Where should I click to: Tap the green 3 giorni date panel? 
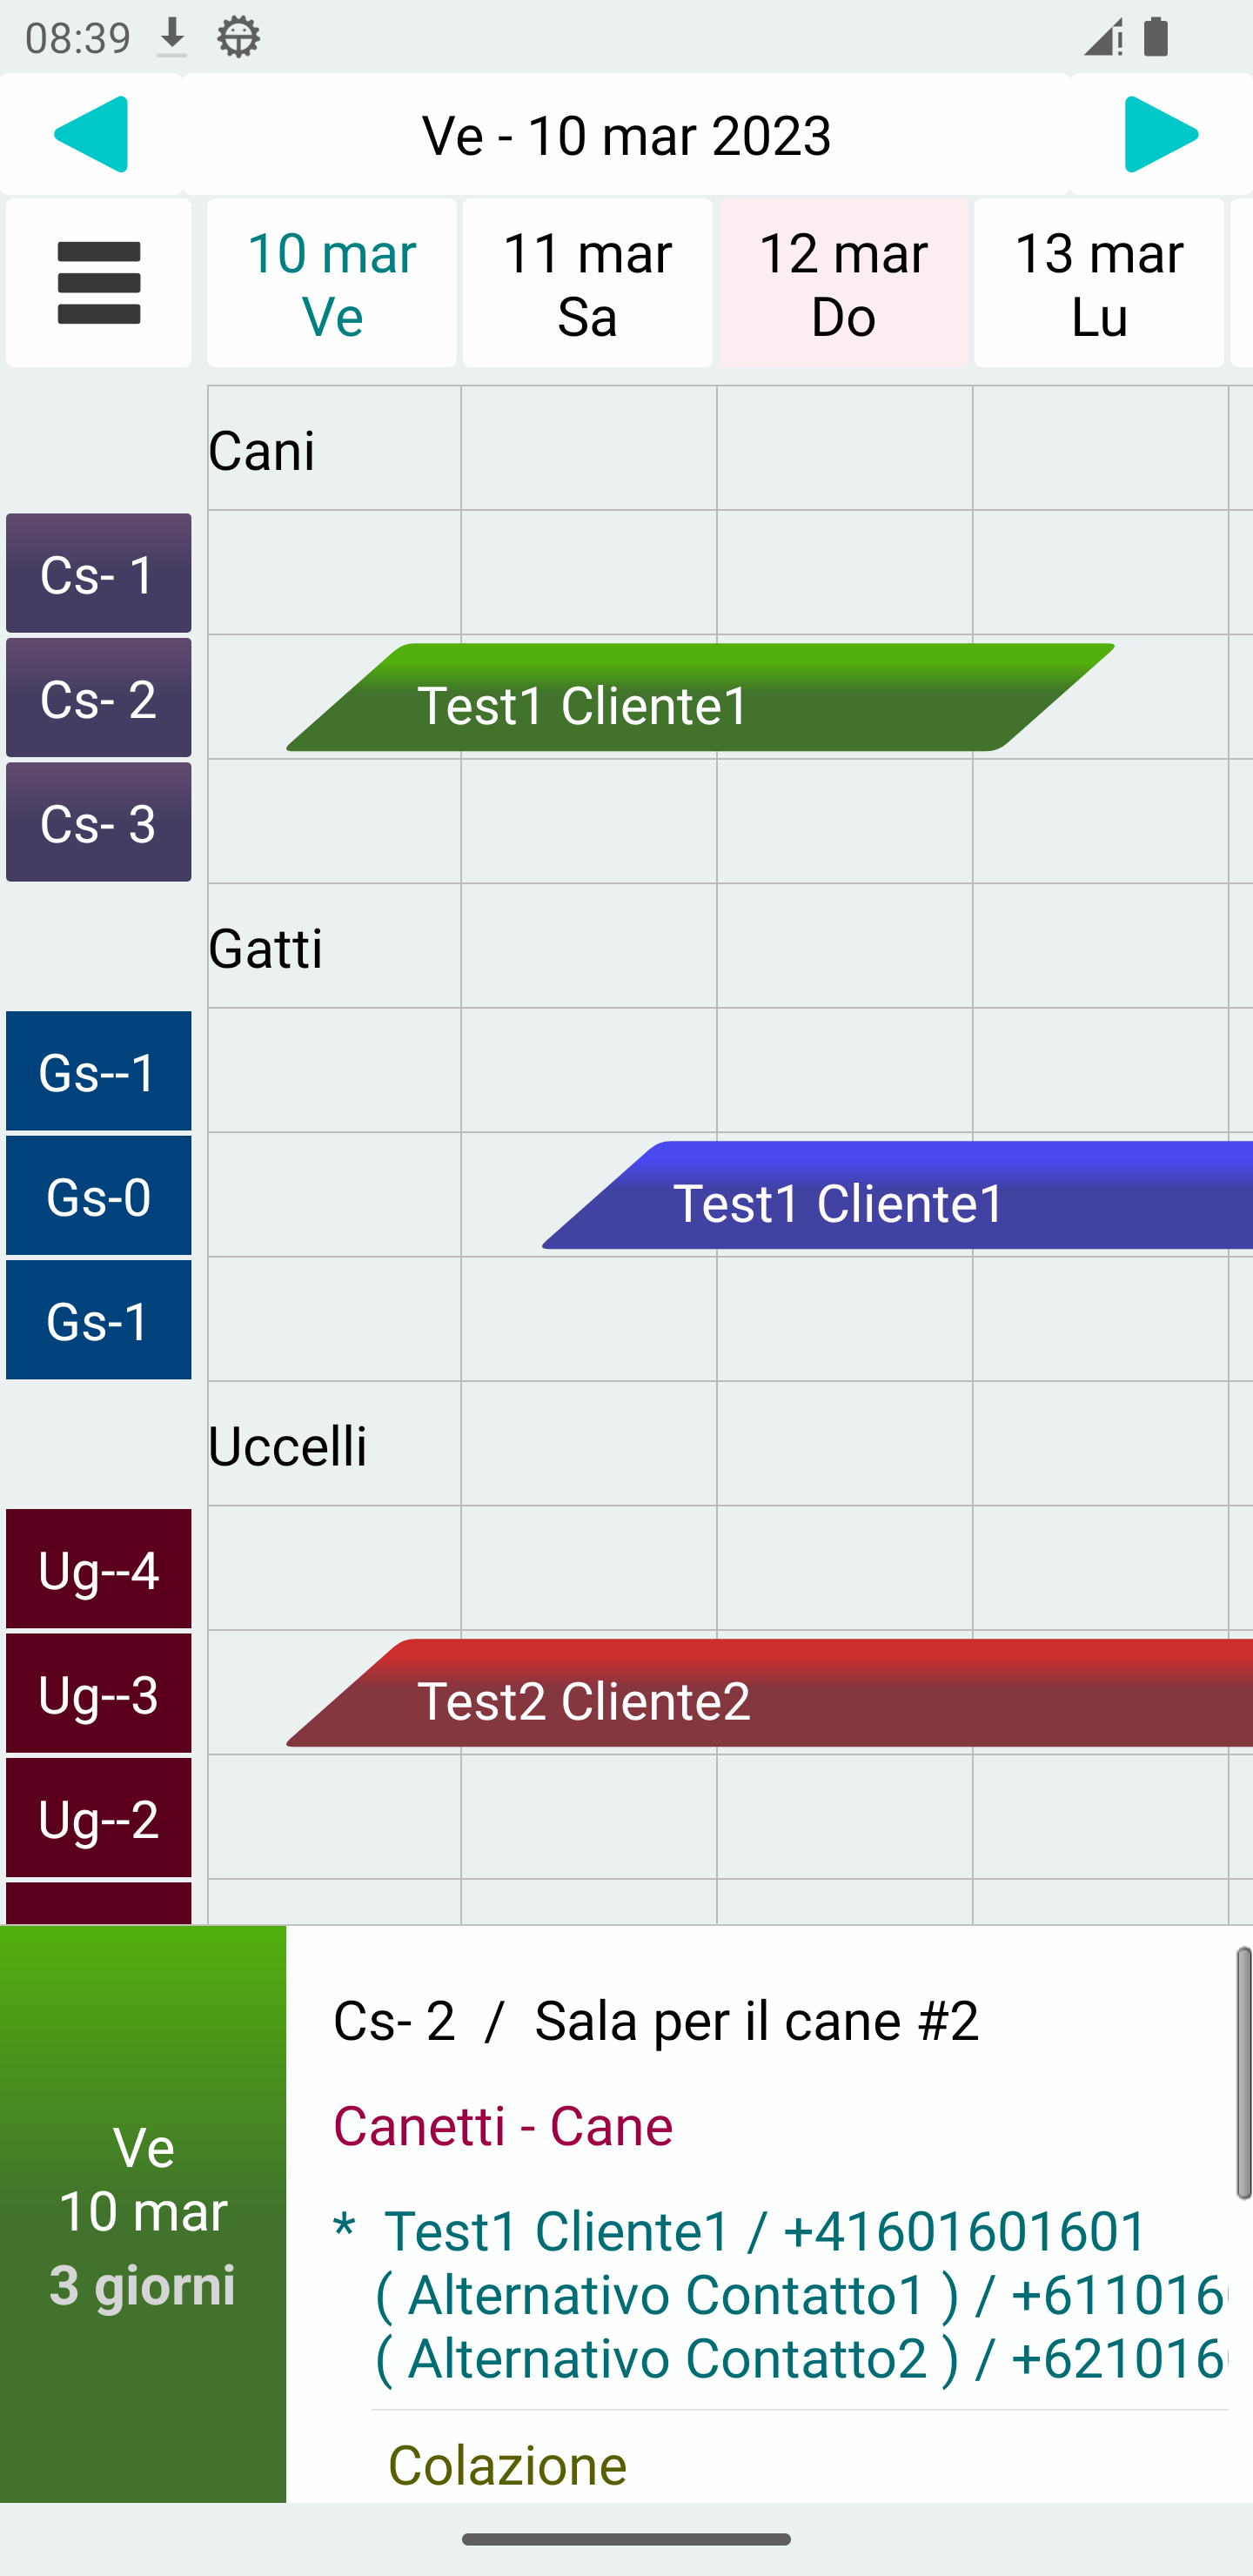pos(143,2214)
